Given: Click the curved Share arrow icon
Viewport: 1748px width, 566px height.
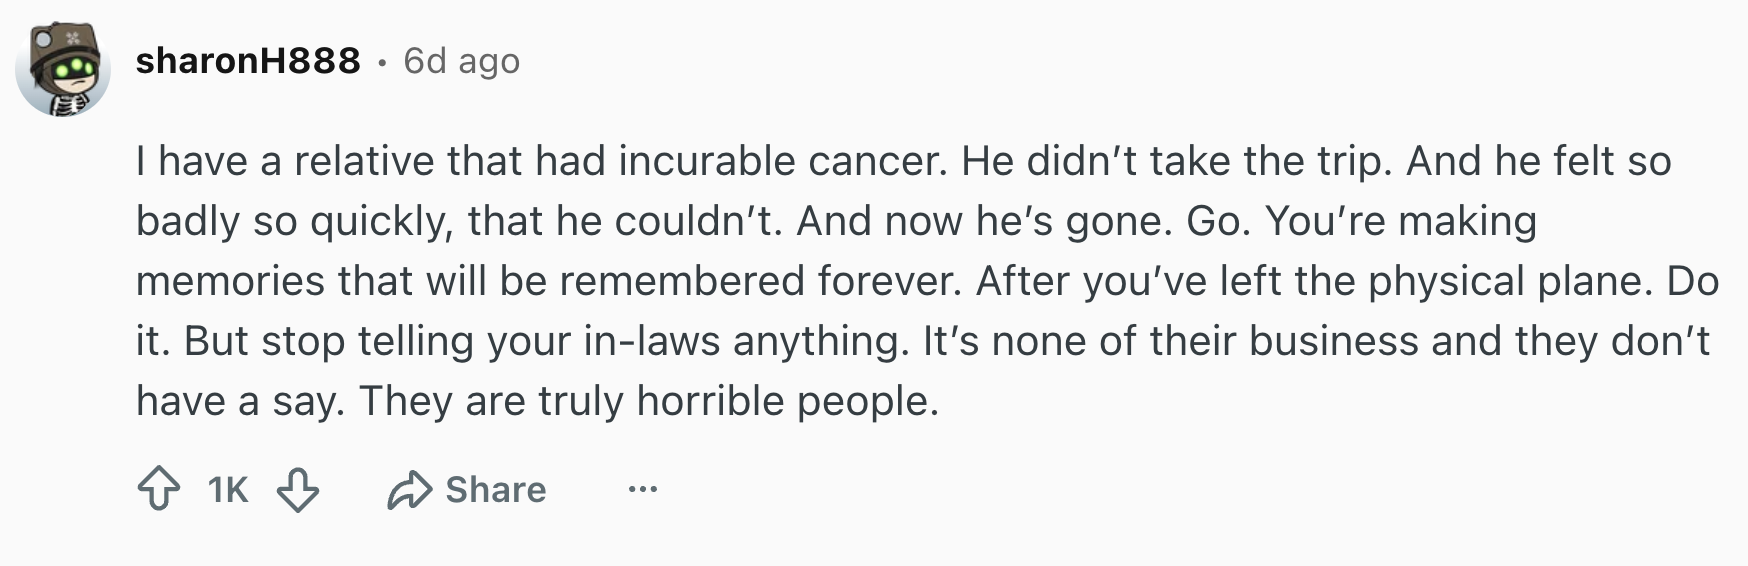Looking at the screenshot, I should click(409, 490).
